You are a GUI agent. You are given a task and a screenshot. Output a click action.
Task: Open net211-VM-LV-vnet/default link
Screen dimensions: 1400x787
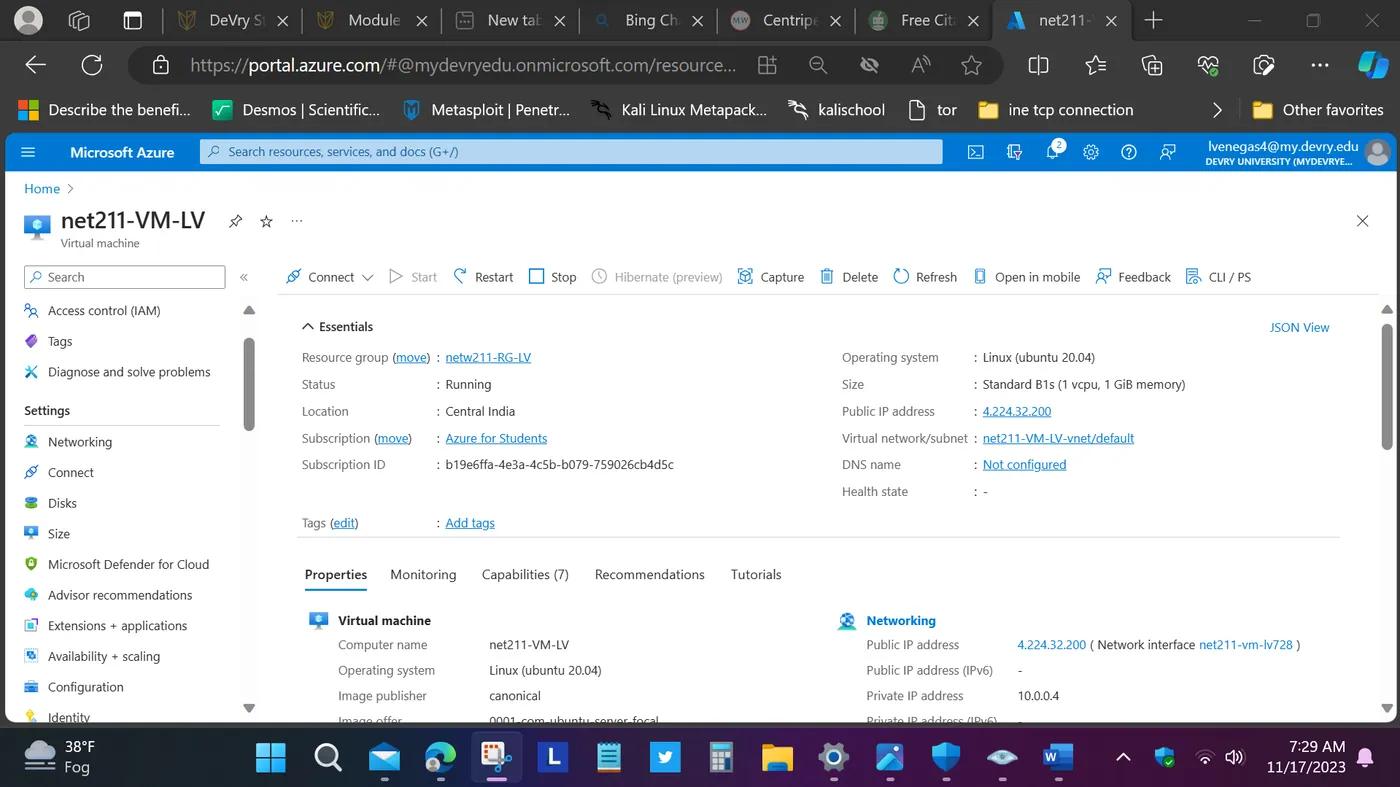tap(1058, 439)
